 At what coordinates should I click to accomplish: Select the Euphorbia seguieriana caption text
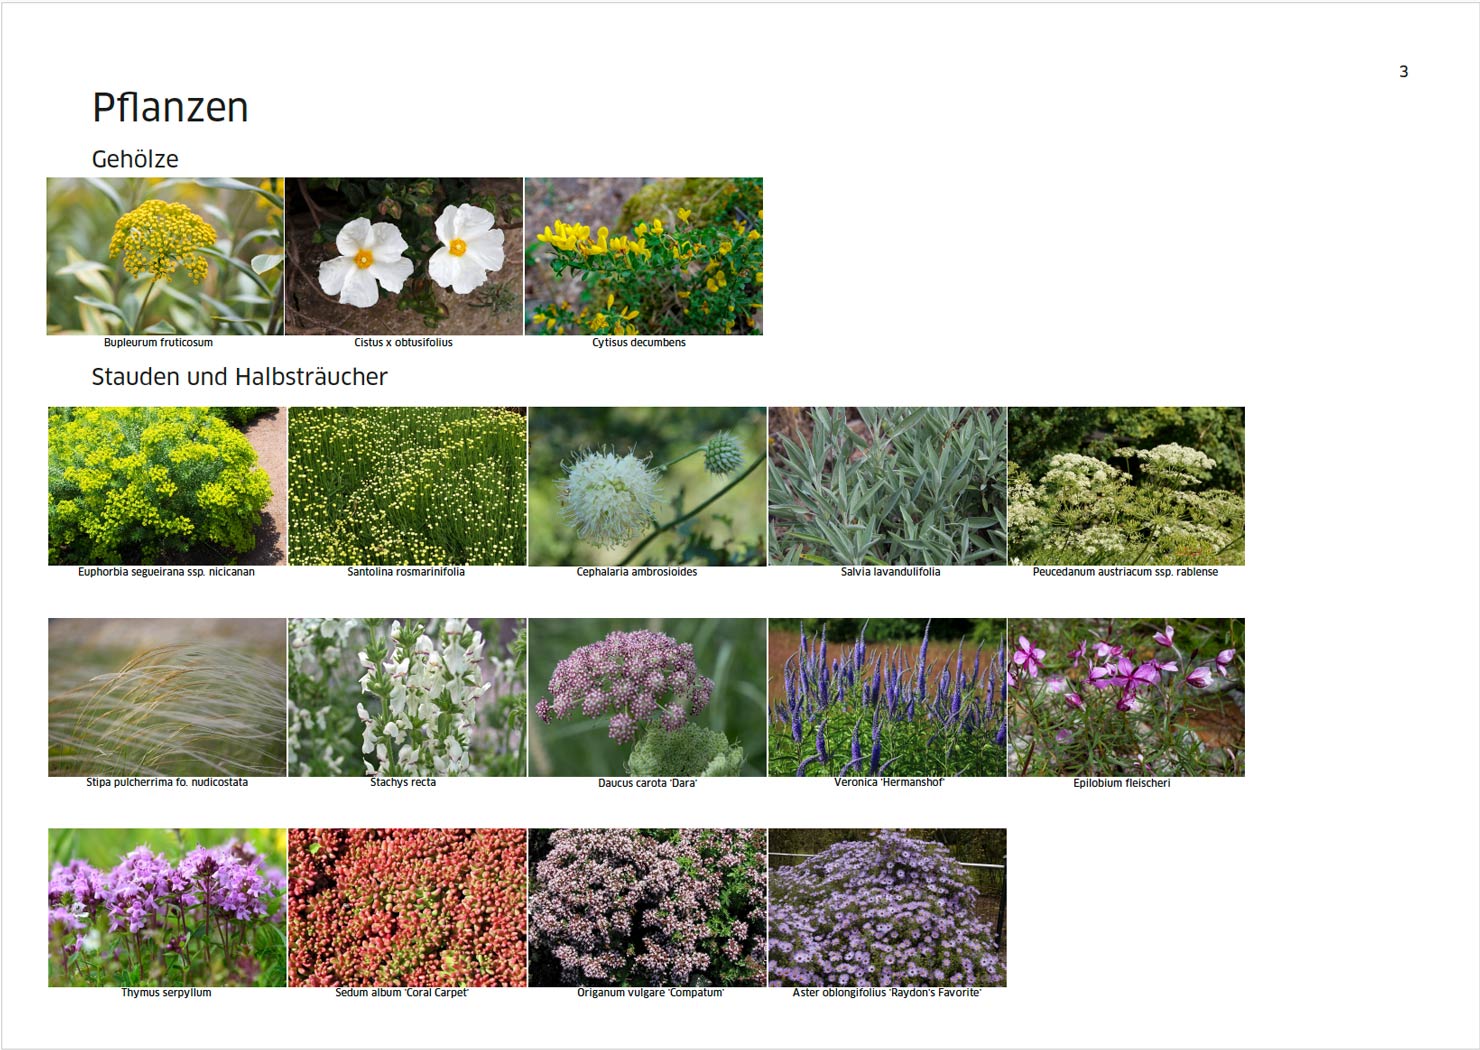pyautogui.click(x=166, y=572)
